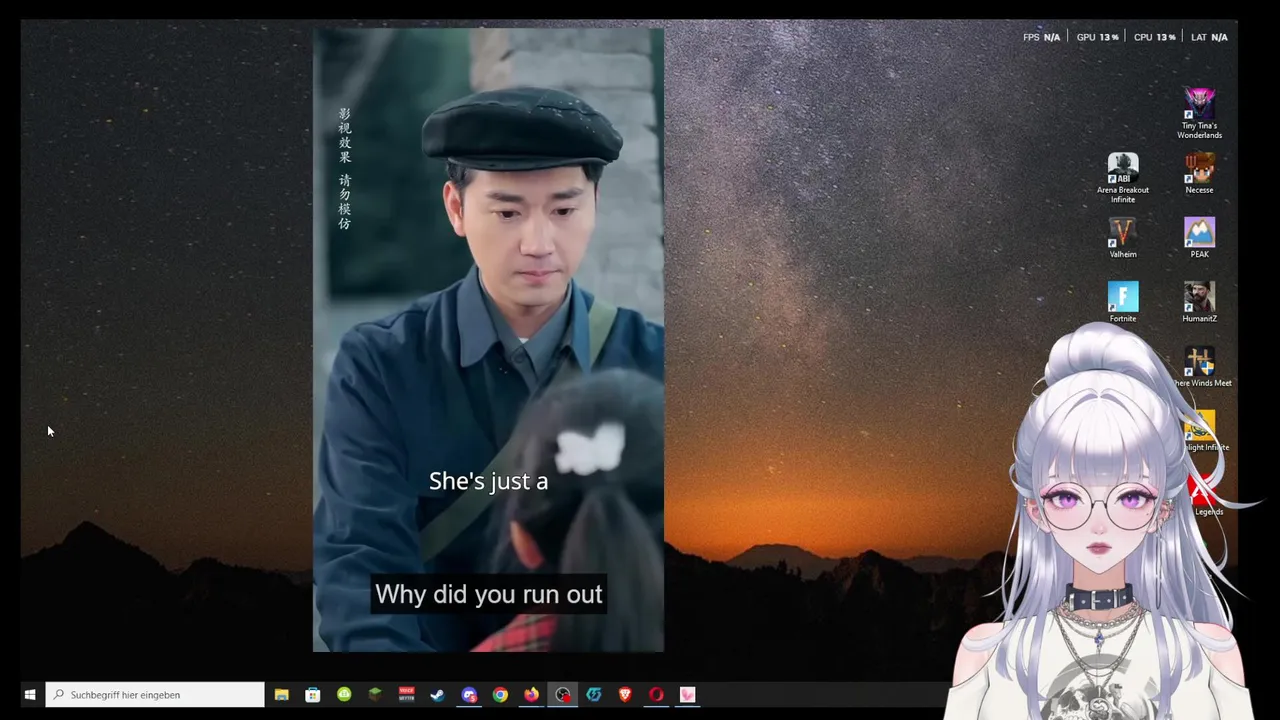The height and width of the screenshot is (720, 1280).
Task: Click the 'She's just a' caption text
Action: 488,481
